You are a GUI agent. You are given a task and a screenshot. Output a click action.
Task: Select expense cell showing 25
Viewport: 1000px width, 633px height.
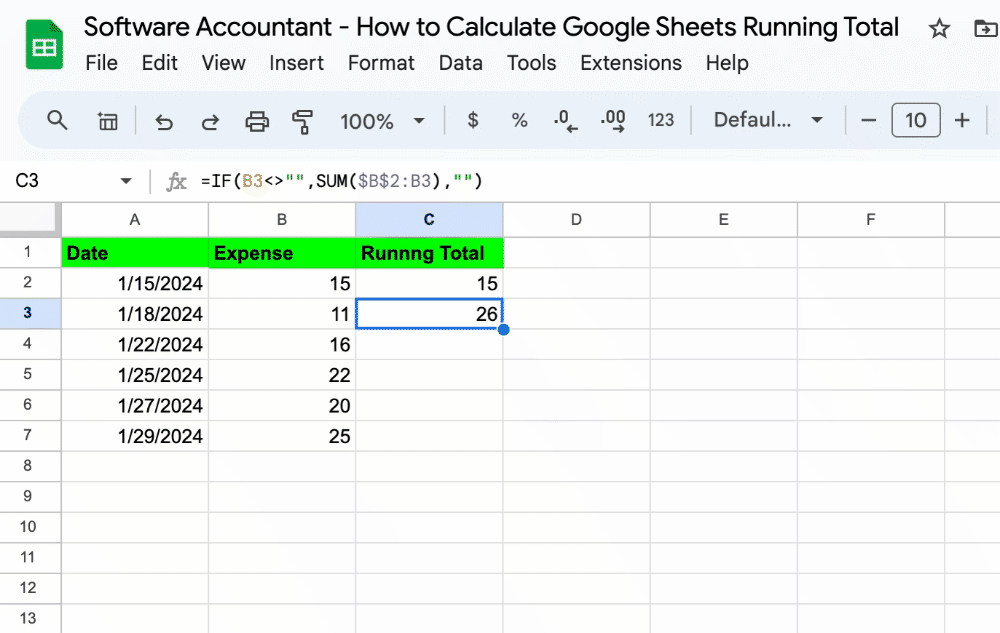tap(282, 436)
